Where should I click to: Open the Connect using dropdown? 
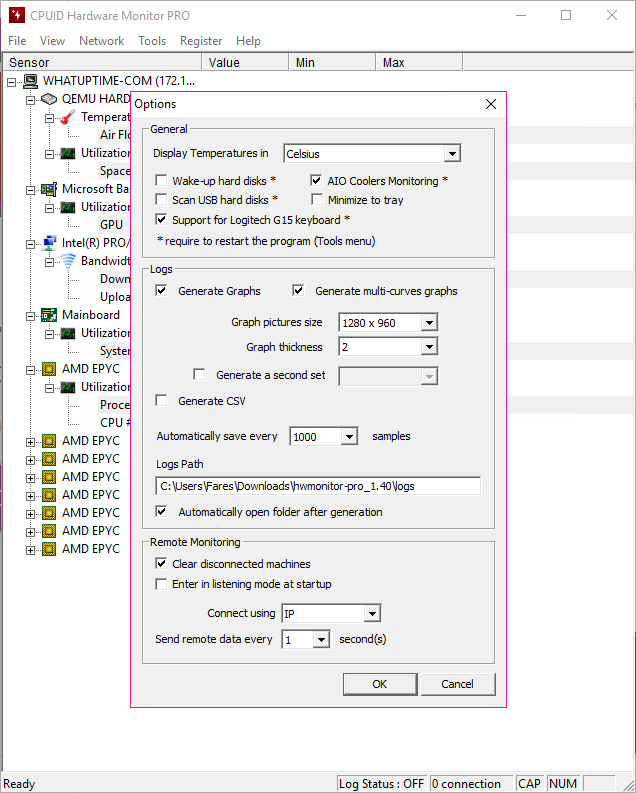pyautogui.click(x=372, y=613)
